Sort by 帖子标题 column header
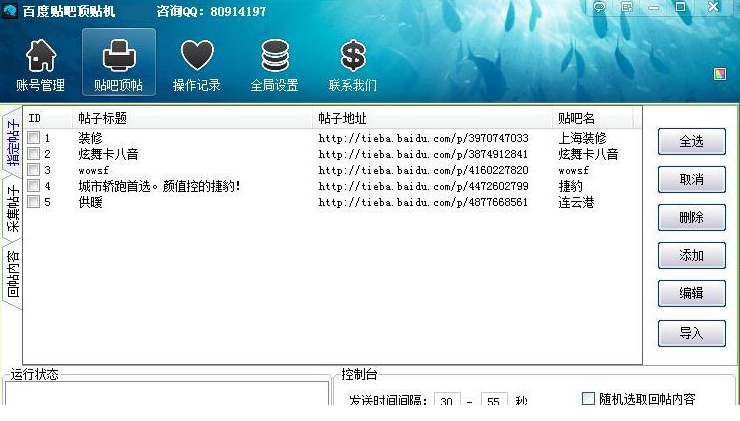The width and height of the screenshot is (740, 421). 193,118
